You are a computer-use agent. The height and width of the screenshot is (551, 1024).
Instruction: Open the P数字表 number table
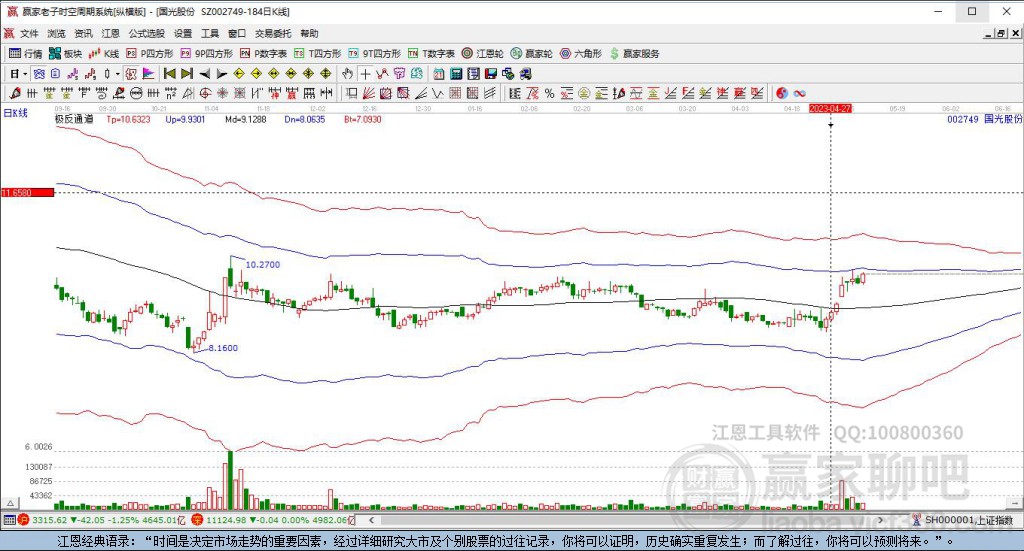click(x=263, y=54)
